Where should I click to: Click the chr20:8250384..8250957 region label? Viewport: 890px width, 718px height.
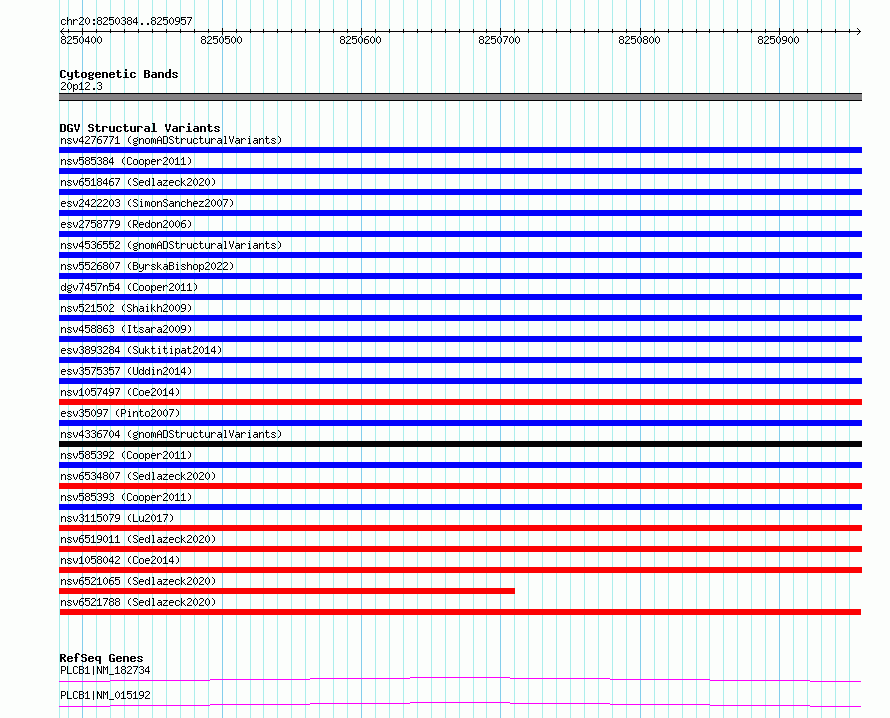coord(126,21)
